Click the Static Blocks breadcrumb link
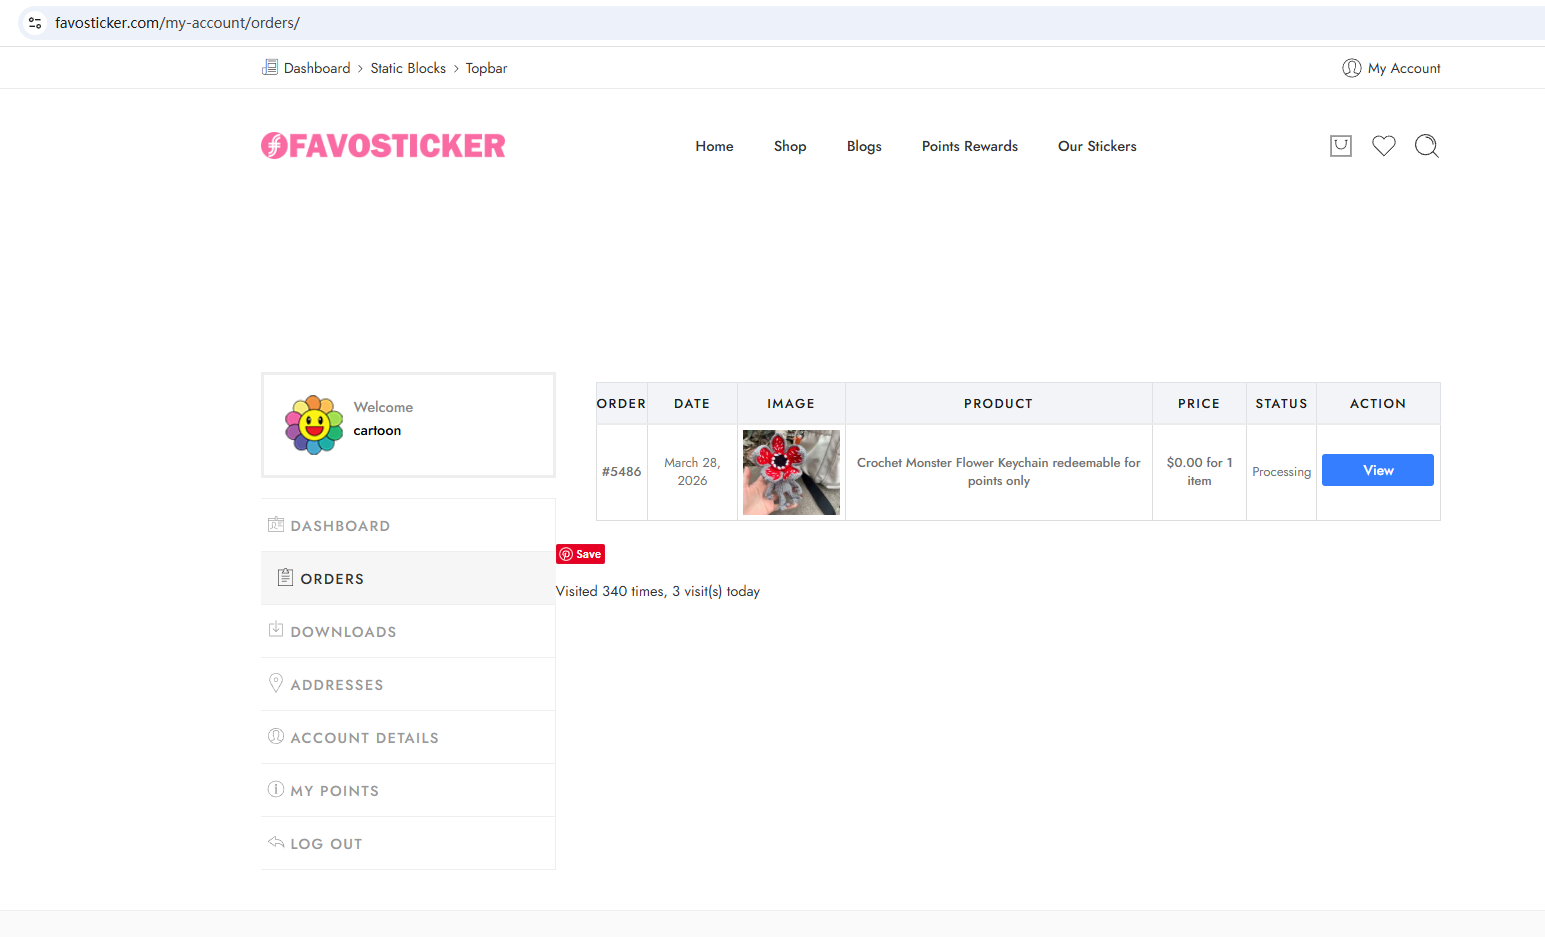 click(408, 68)
